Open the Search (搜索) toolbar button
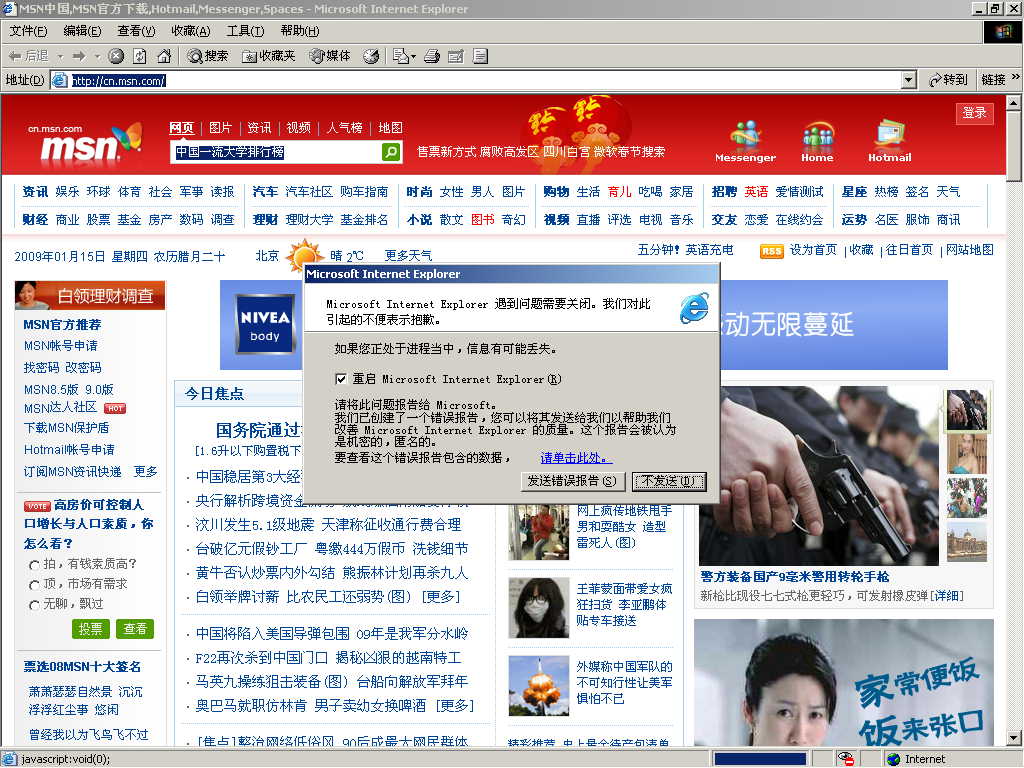 (208, 56)
